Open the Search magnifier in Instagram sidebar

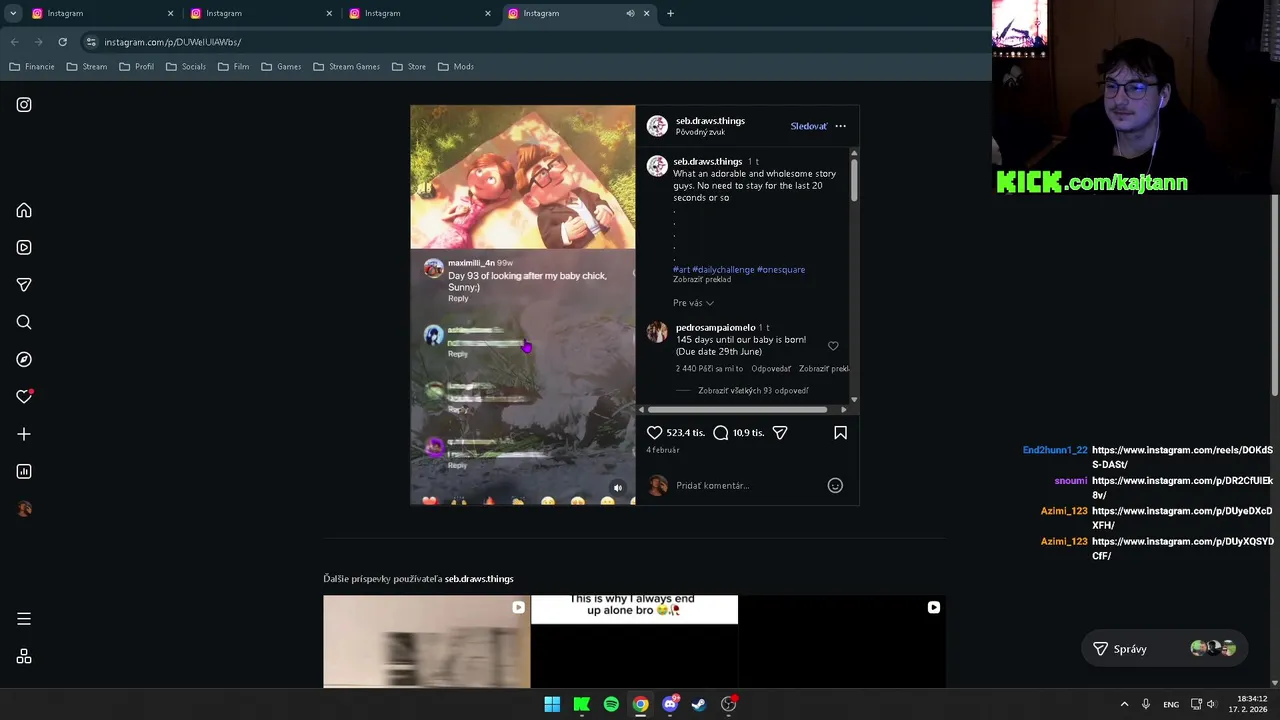coord(24,322)
